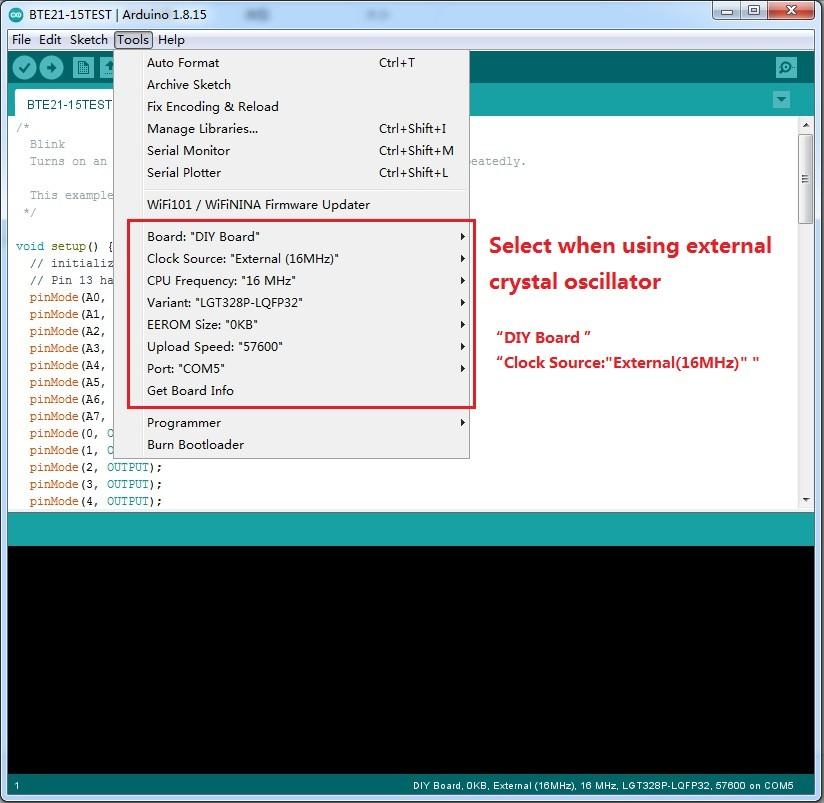Open the Sketch menu in menu bar
824x803 pixels.
pos(88,40)
